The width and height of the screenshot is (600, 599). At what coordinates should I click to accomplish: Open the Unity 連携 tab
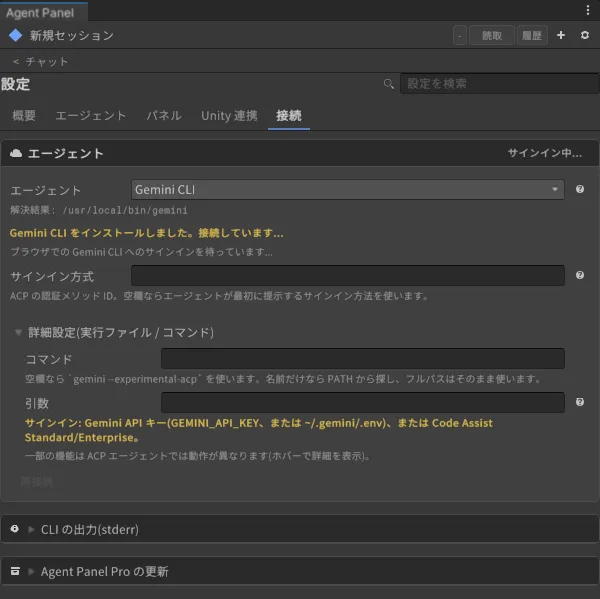[229, 116]
